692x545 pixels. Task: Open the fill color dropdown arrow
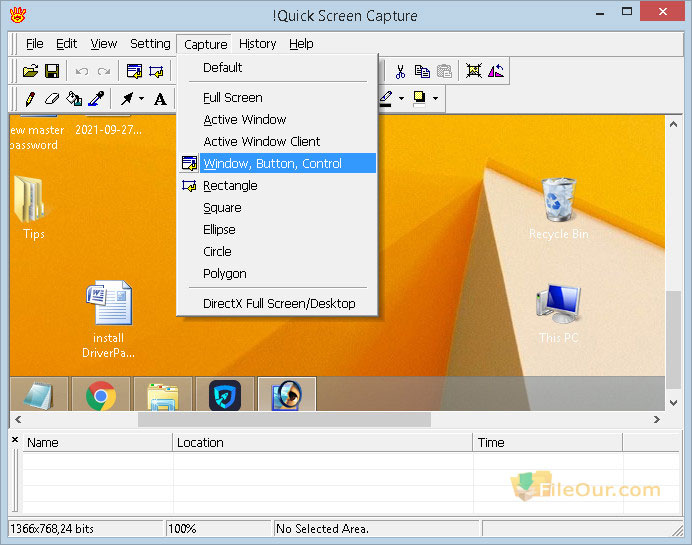[435, 98]
